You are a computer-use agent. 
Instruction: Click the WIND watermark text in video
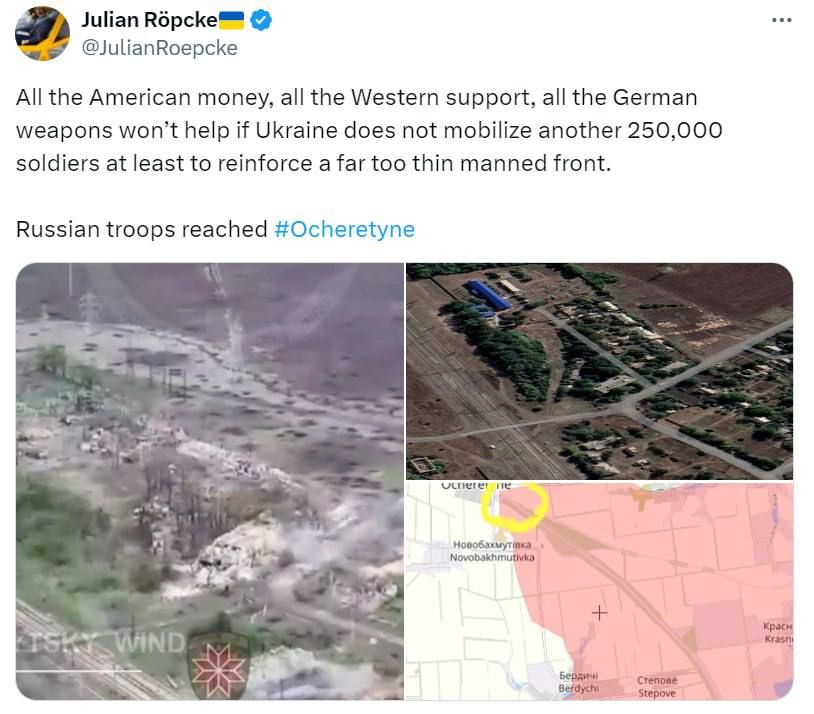coord(150,643)
